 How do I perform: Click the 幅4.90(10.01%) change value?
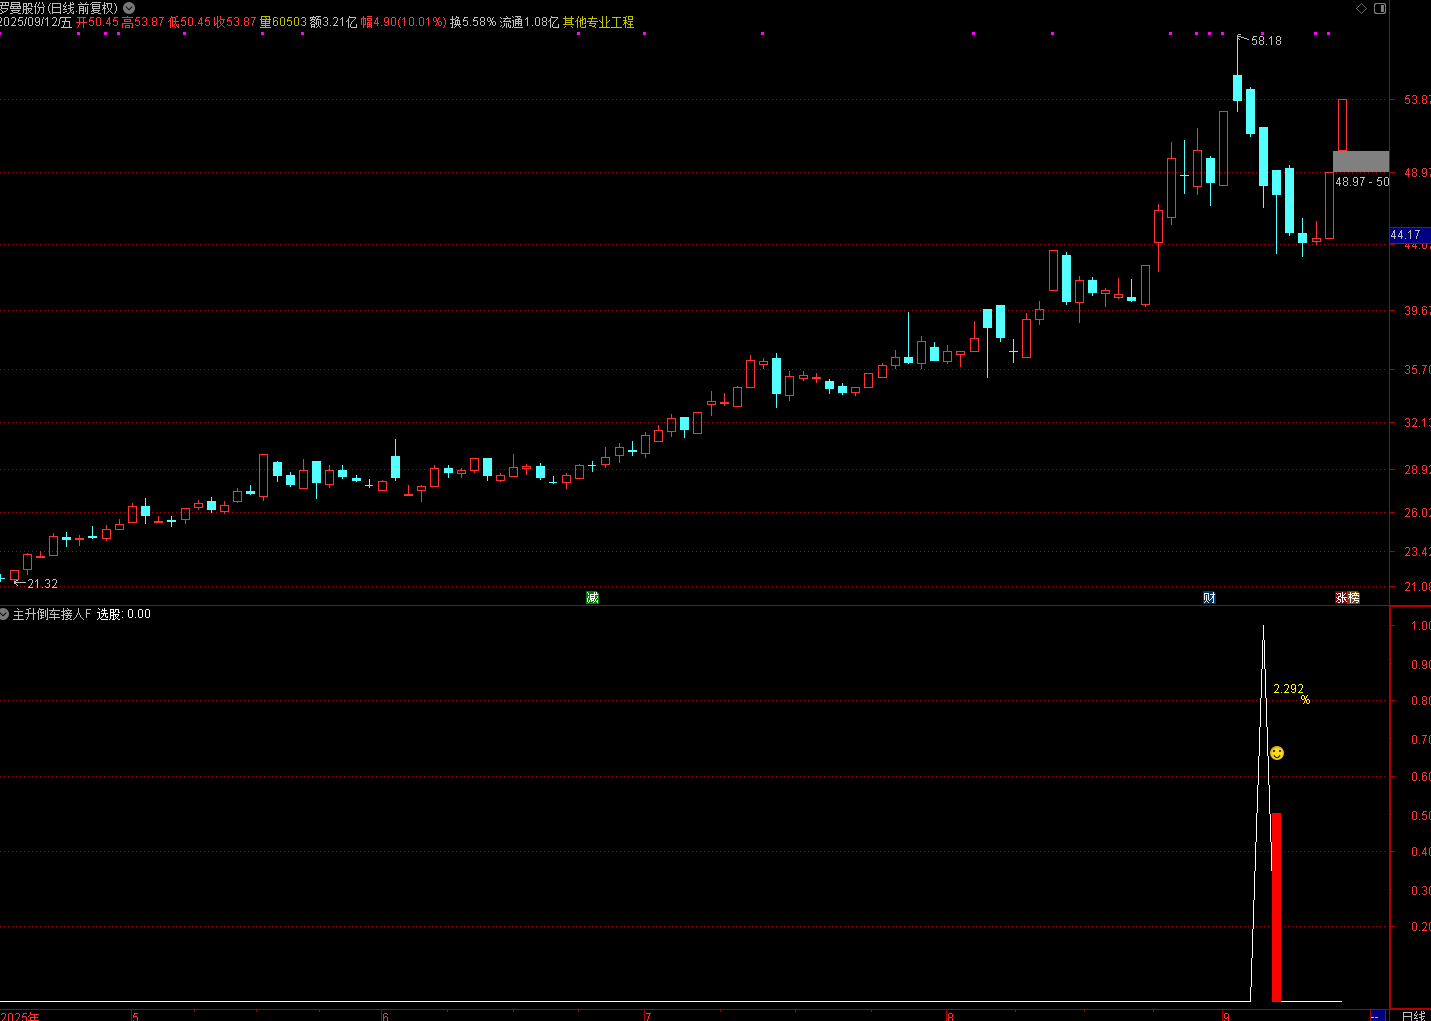tap(404, 22)
